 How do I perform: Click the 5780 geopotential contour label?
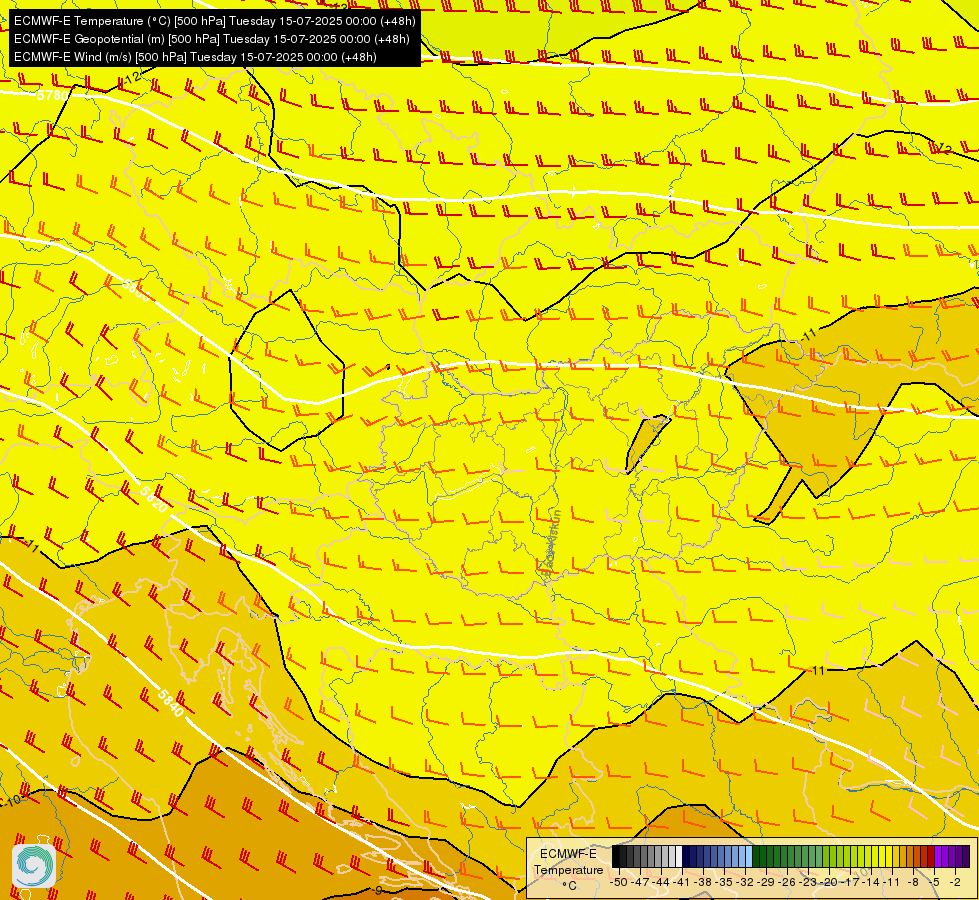coord(52,96)
